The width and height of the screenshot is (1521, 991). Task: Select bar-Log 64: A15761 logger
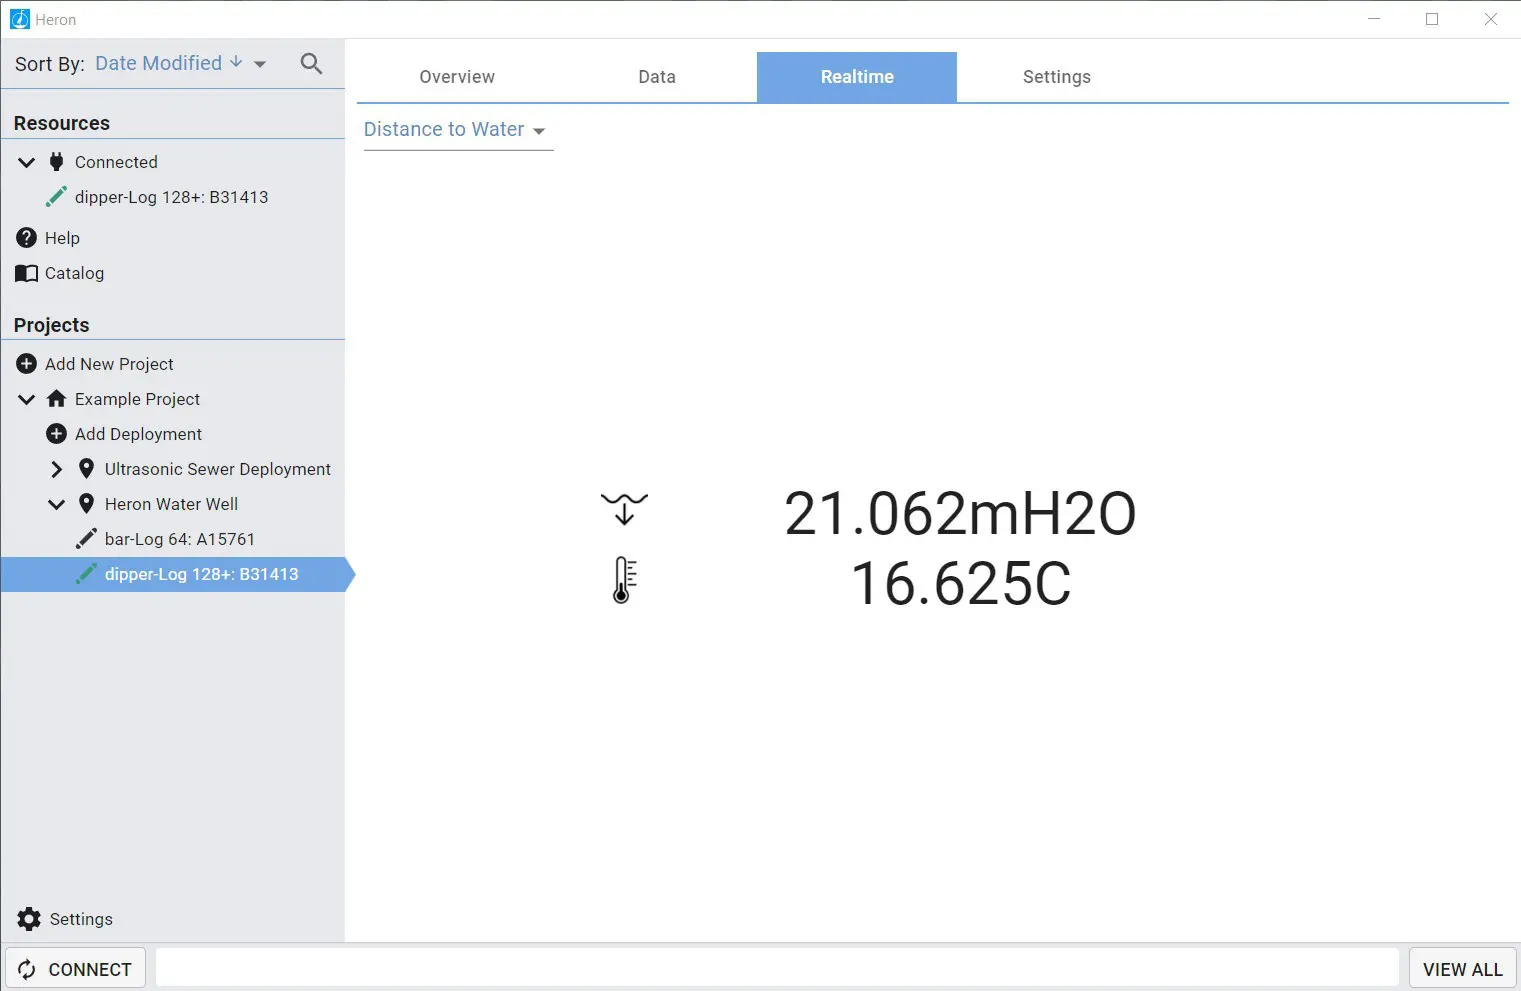coord(179,539)
